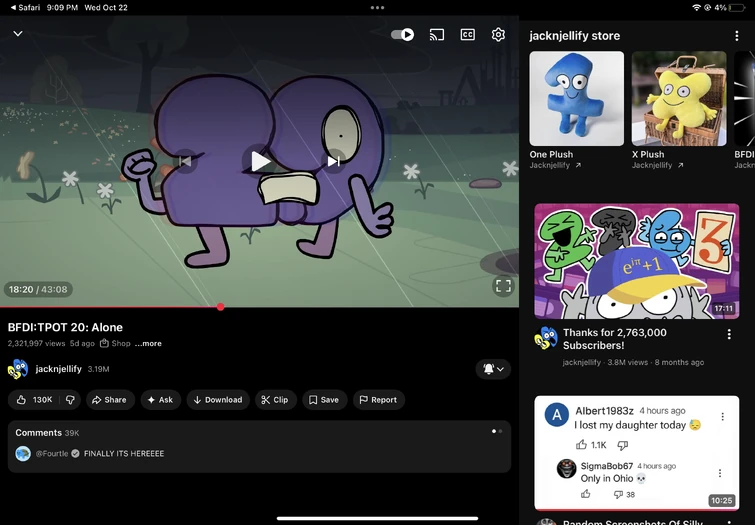Click the 17:11 duration badge
Screen dimensions: 755x525
point(724,308)
